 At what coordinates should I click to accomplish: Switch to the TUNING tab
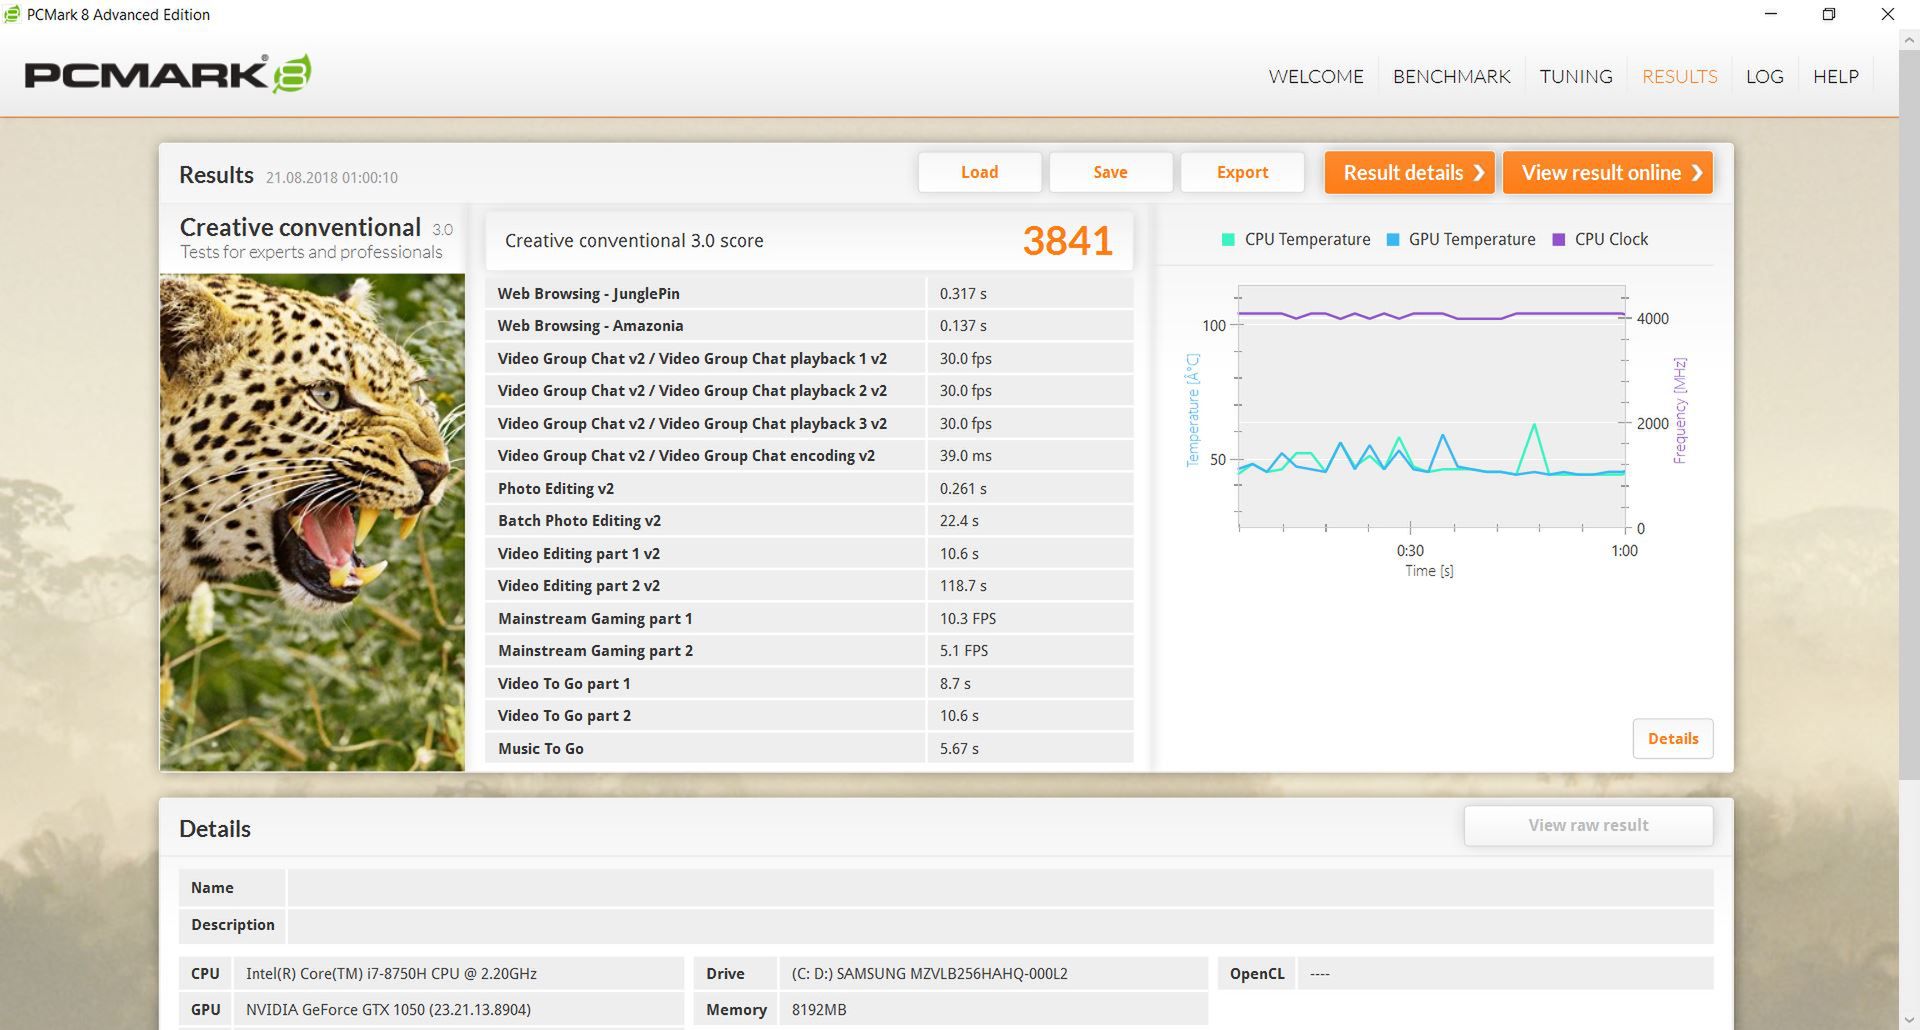pyautogui.click(x=1575, y=76)
